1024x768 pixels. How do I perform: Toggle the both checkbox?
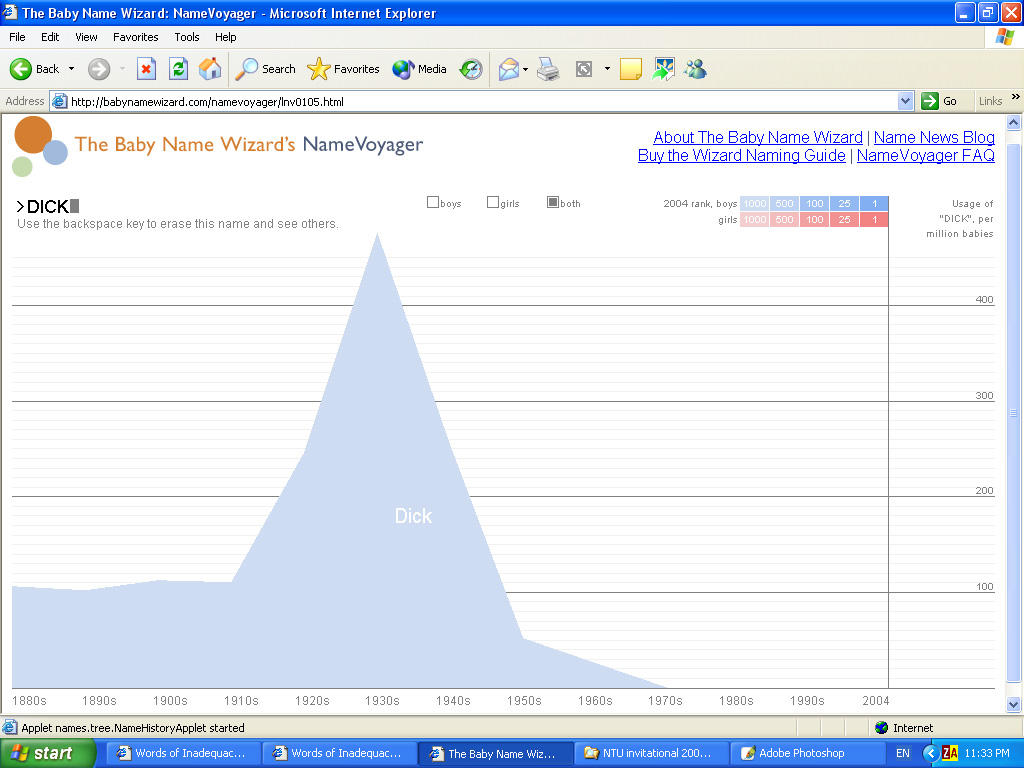click(552, 202)
